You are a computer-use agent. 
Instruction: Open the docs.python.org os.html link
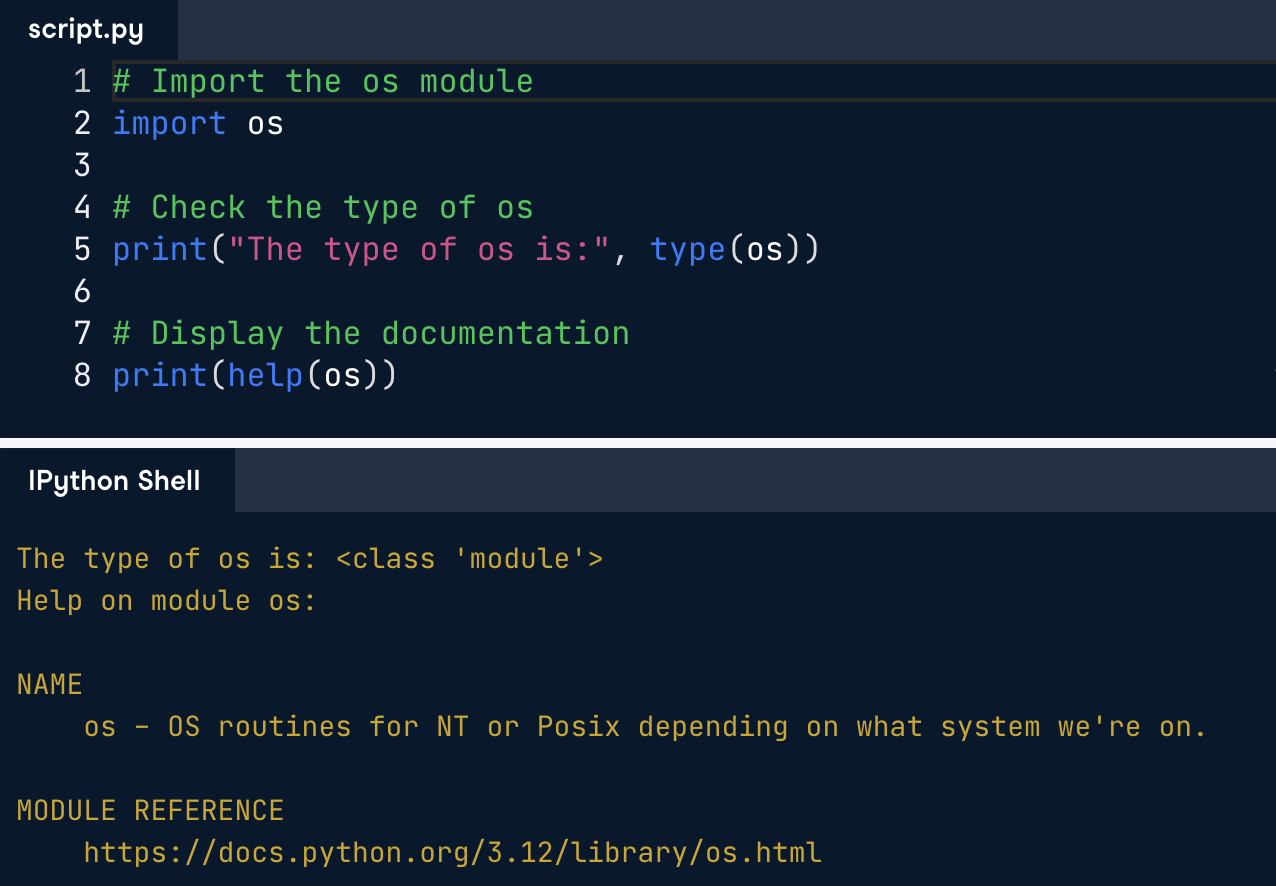pos(452,852)
